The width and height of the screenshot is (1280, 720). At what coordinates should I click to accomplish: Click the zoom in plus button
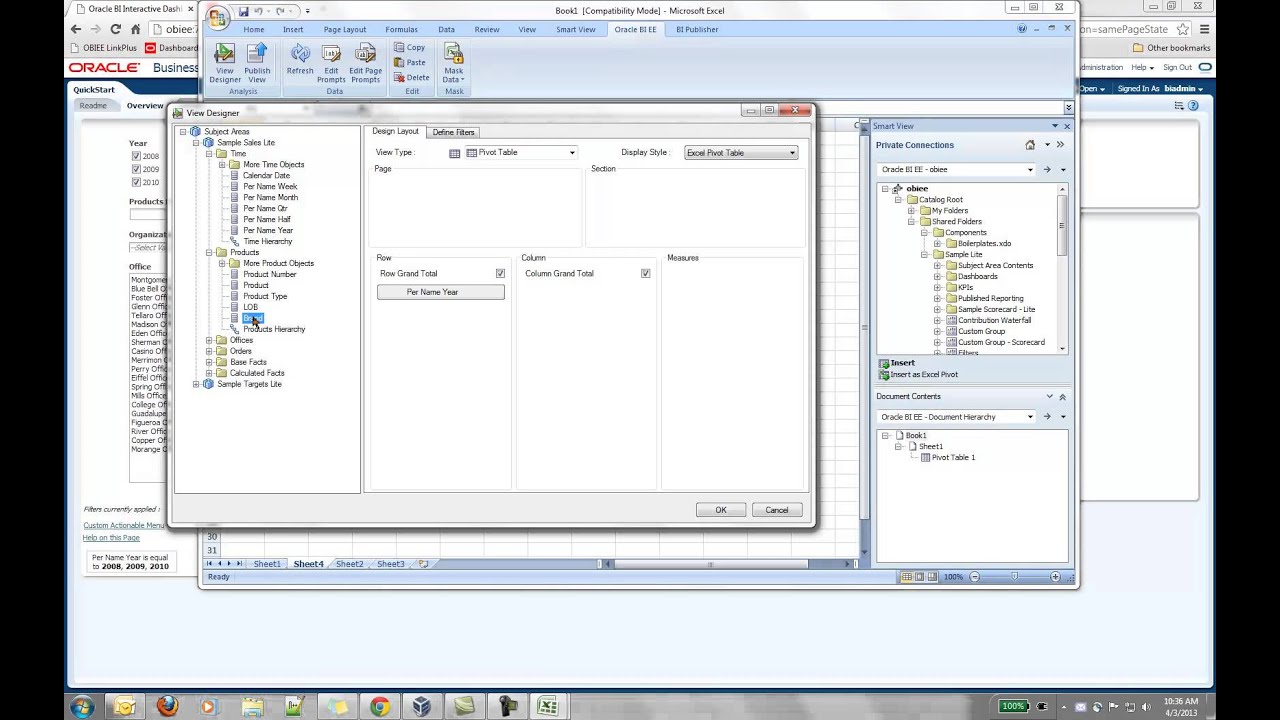1054,577
